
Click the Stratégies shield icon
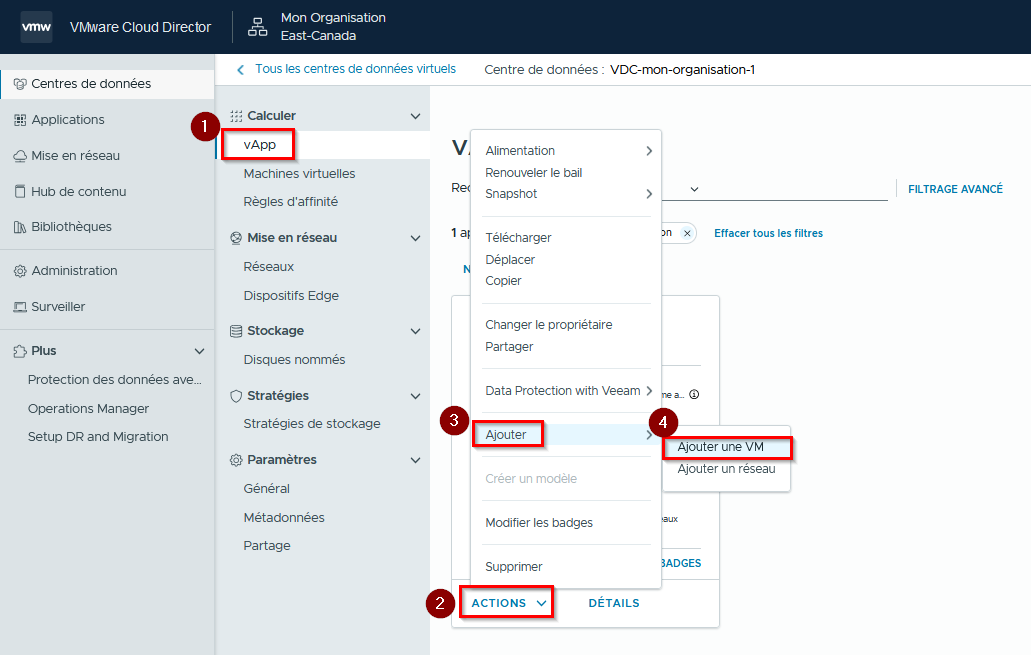[x=236, y=396]
